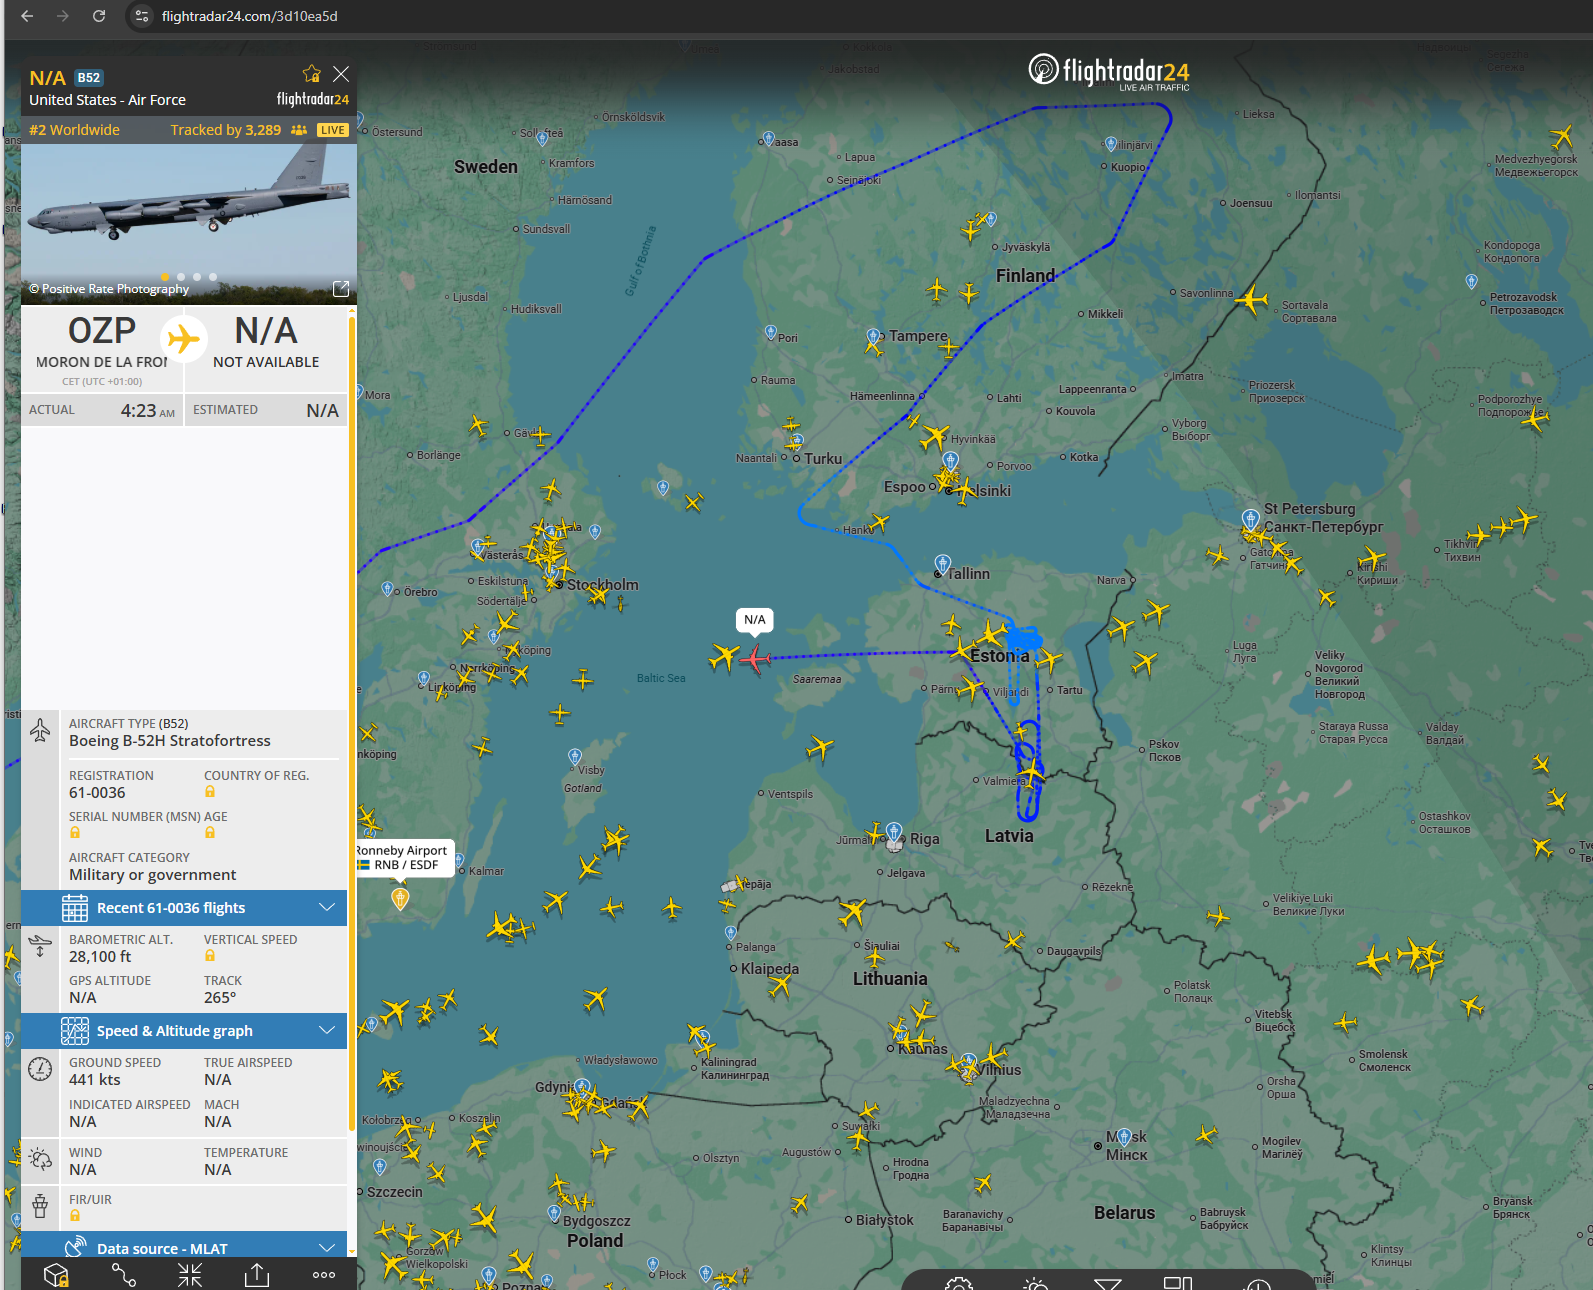1593x1290 pixels.
Task: Expand Data source - MLAT section
Action: coord(184,1246)
